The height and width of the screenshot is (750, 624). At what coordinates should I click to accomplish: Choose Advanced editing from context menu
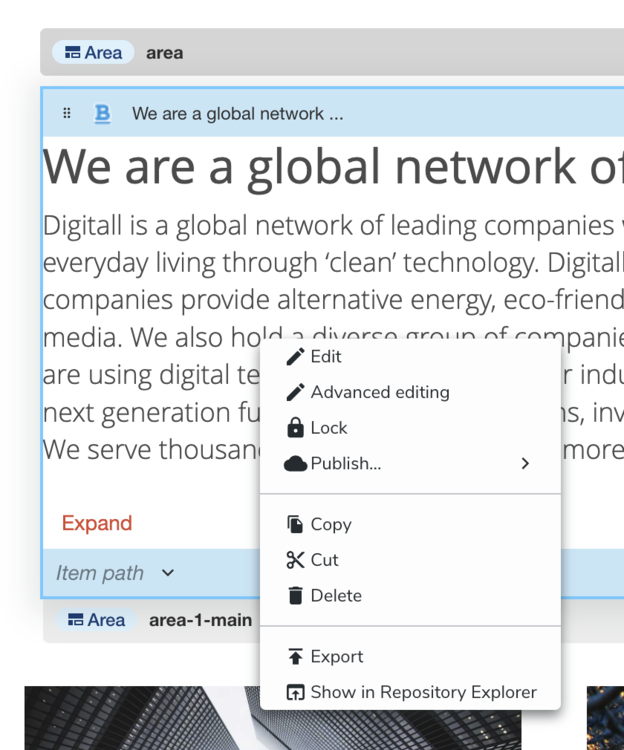point(379,393)
